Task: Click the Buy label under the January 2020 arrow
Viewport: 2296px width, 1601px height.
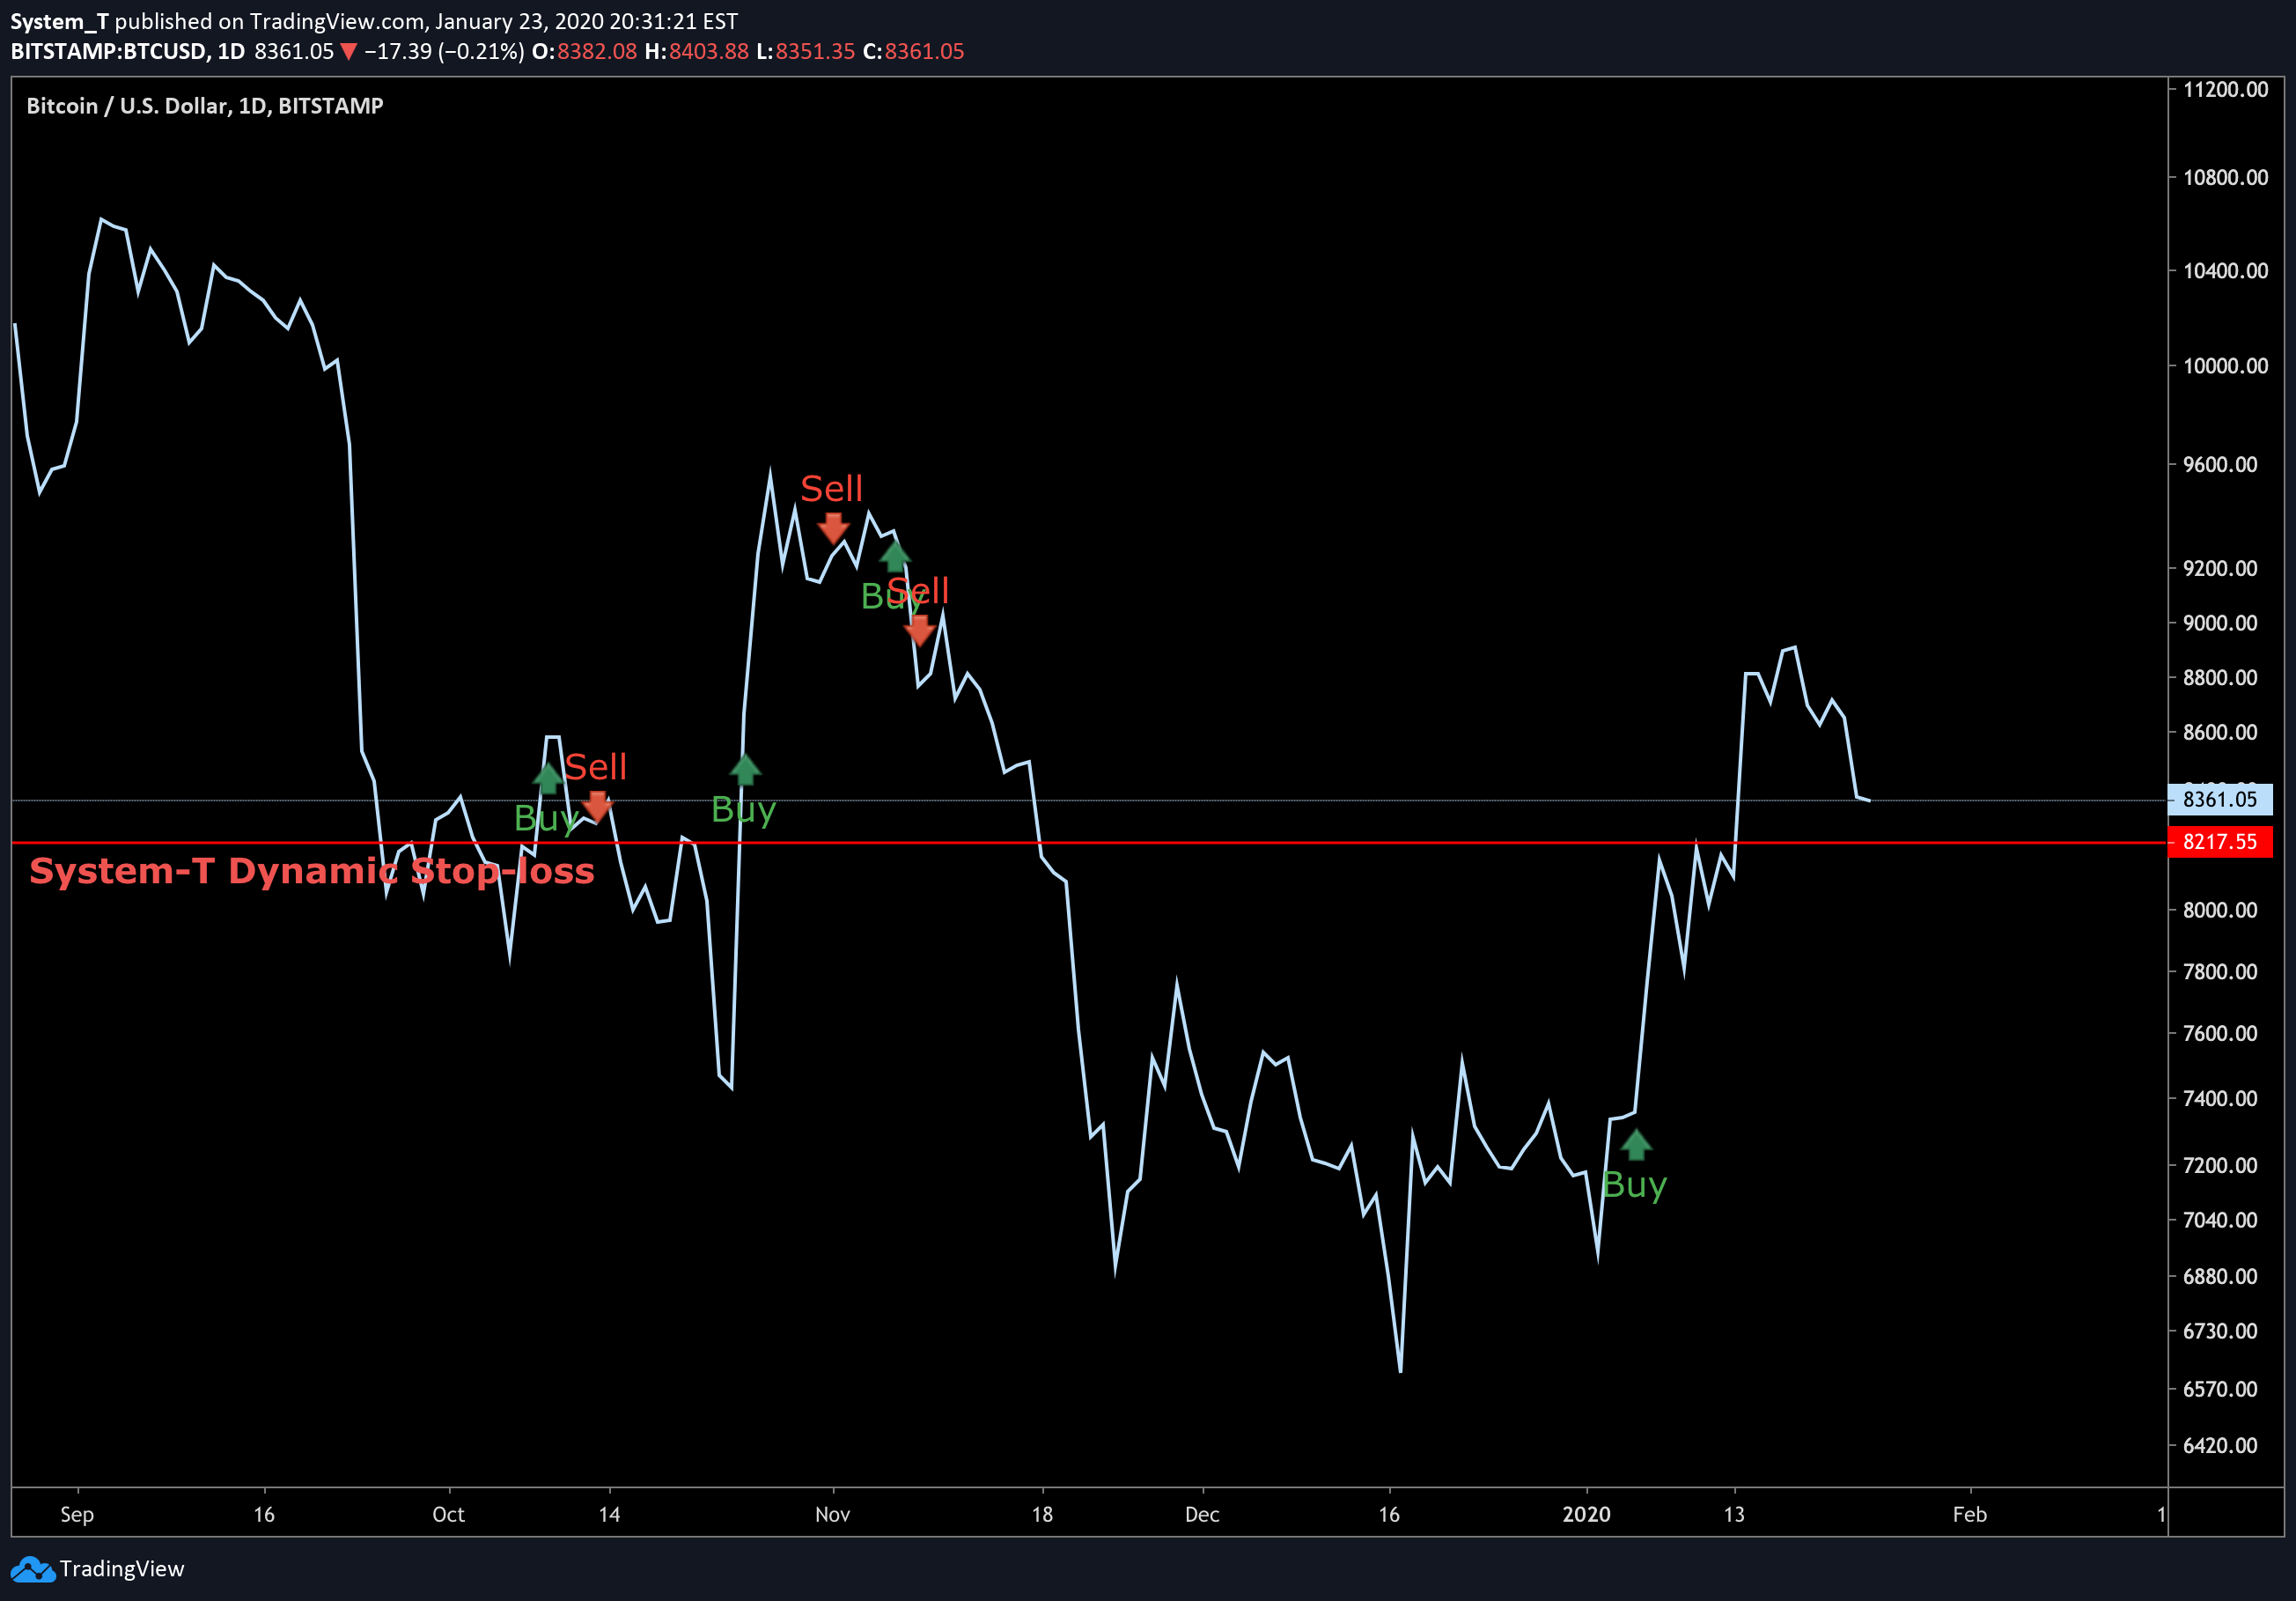Action: pyautogui.click(x=1634, y=1186)
